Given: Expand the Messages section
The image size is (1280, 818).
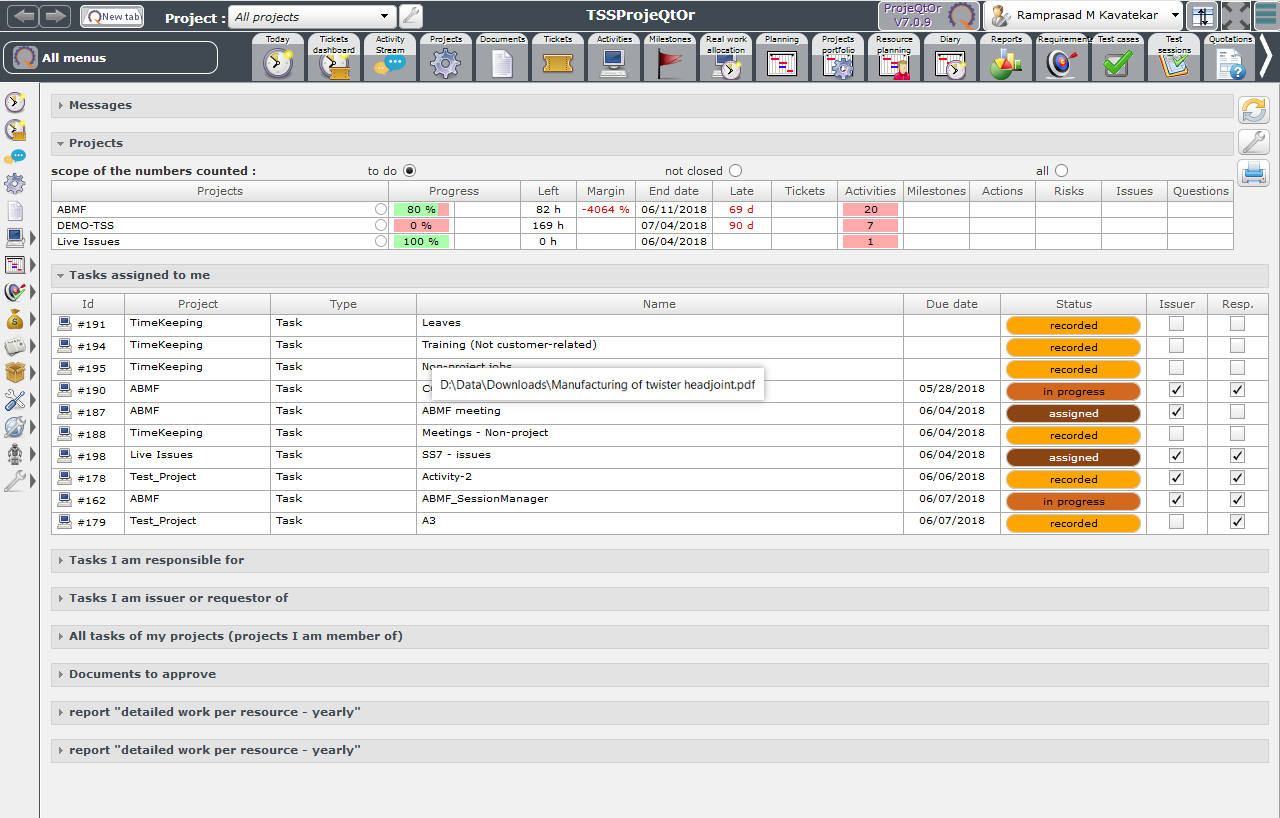Looking at the screenshot, I should [100, 105].
